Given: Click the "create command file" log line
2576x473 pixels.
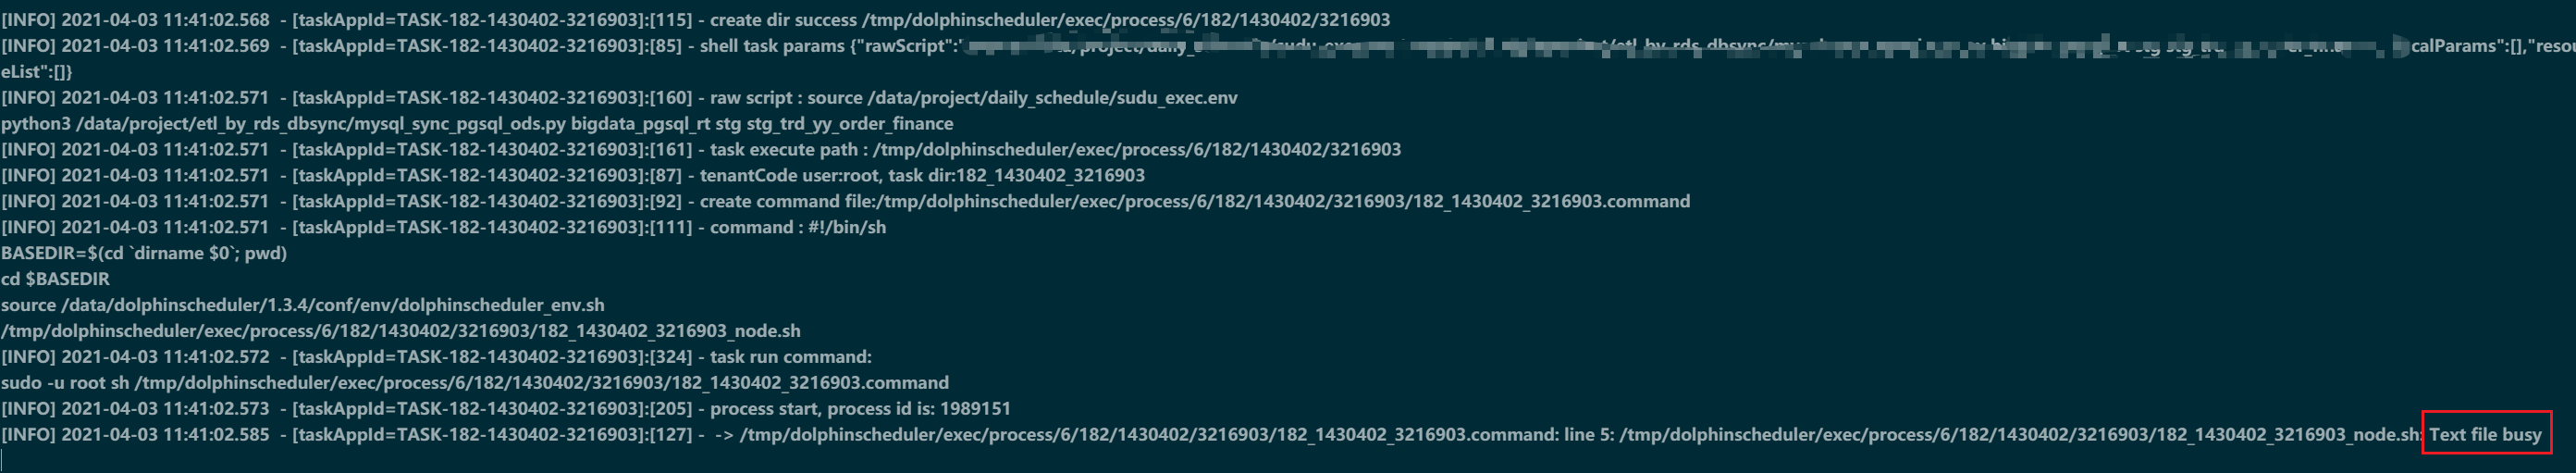Looking at the screenshot, I should click(845, 201).
